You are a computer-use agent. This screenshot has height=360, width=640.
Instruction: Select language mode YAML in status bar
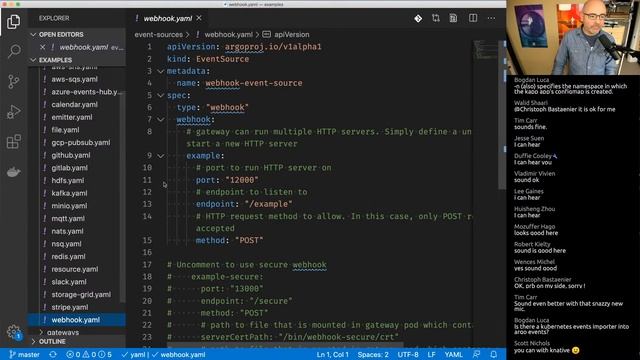click(x=453, y=354)
